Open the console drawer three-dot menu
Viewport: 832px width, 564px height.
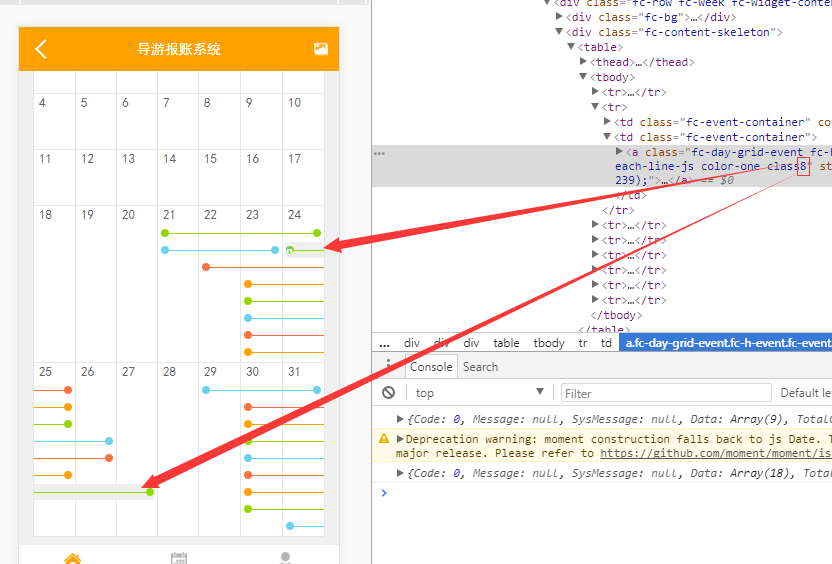point(388,366)
